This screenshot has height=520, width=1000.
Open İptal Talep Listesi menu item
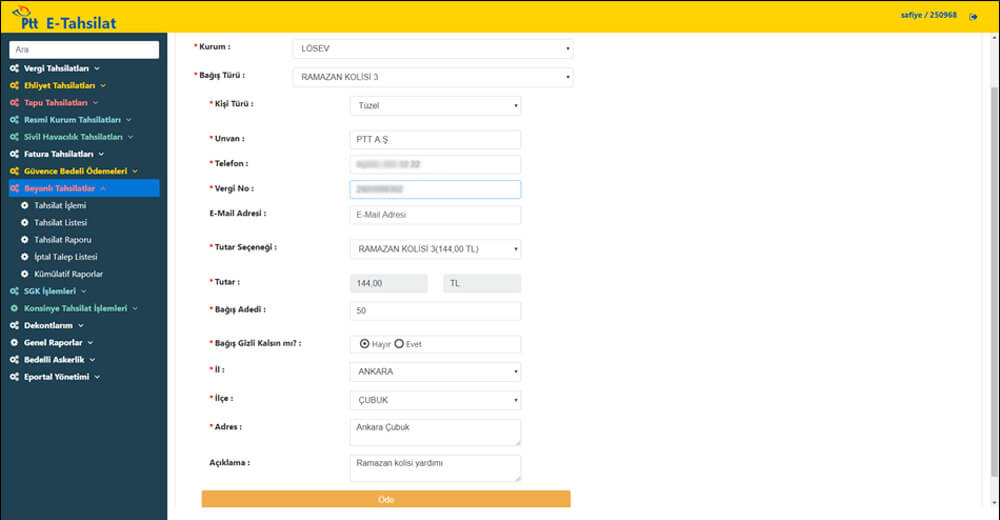(x=66, y=257)
